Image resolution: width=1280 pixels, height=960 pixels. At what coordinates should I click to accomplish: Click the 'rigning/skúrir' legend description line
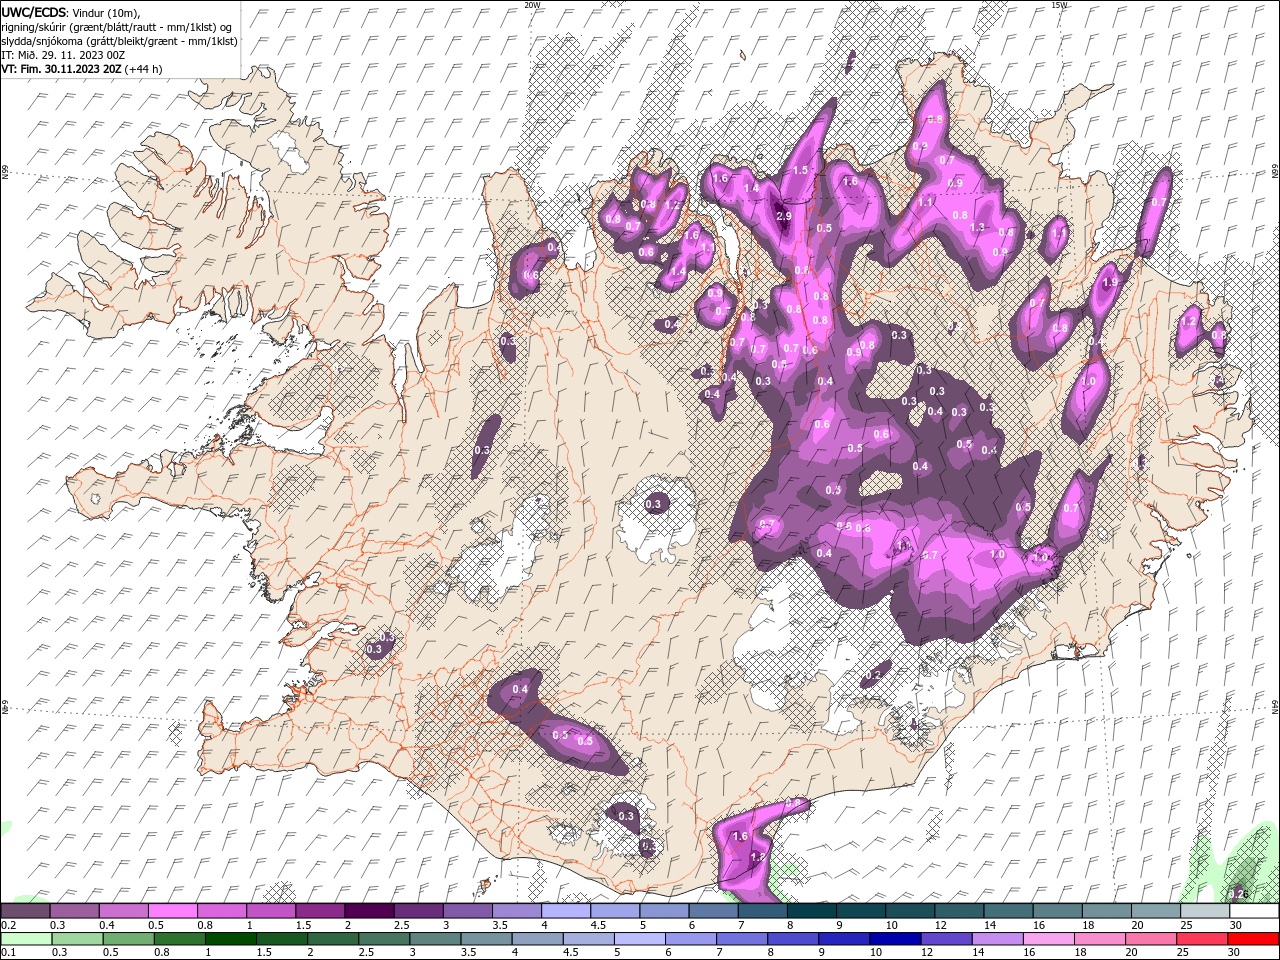[x=117, y=26]
